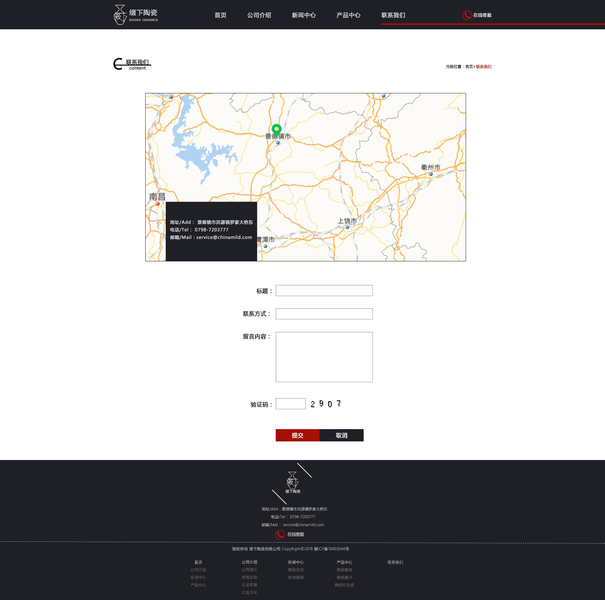Click 公司简介 under footer 公司介绍 column
Screen dimensions: 605x600
click(x=250, y=570)
